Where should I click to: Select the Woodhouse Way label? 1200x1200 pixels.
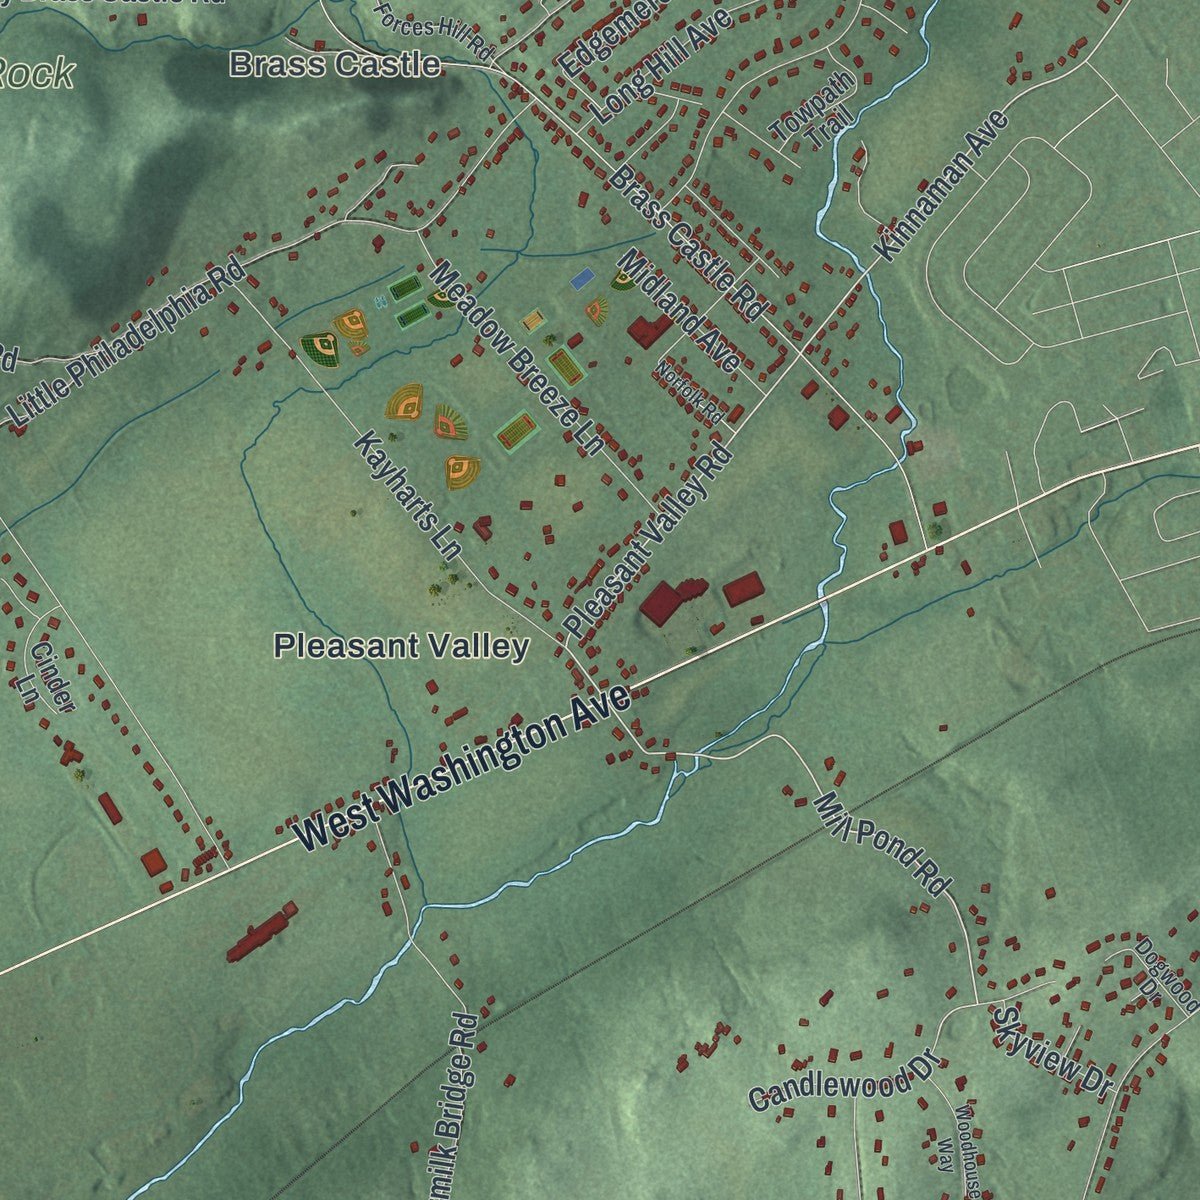(955, 1152)
